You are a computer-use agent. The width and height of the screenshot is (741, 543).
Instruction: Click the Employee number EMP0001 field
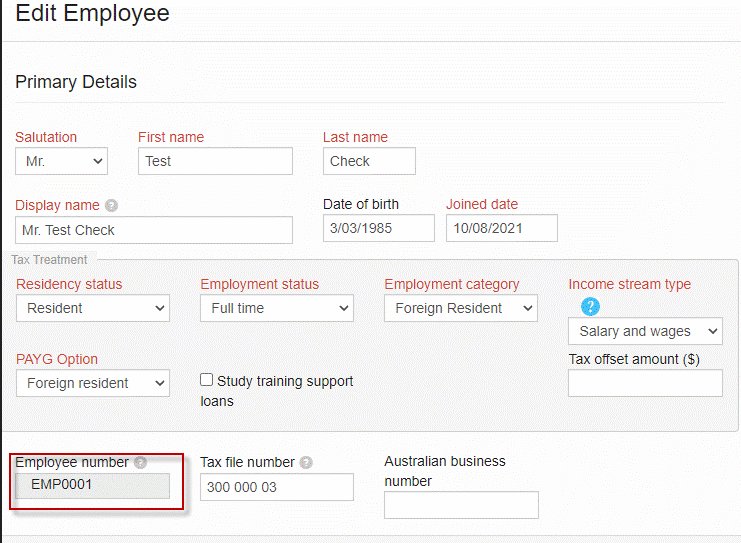click(x=93, y=485)
